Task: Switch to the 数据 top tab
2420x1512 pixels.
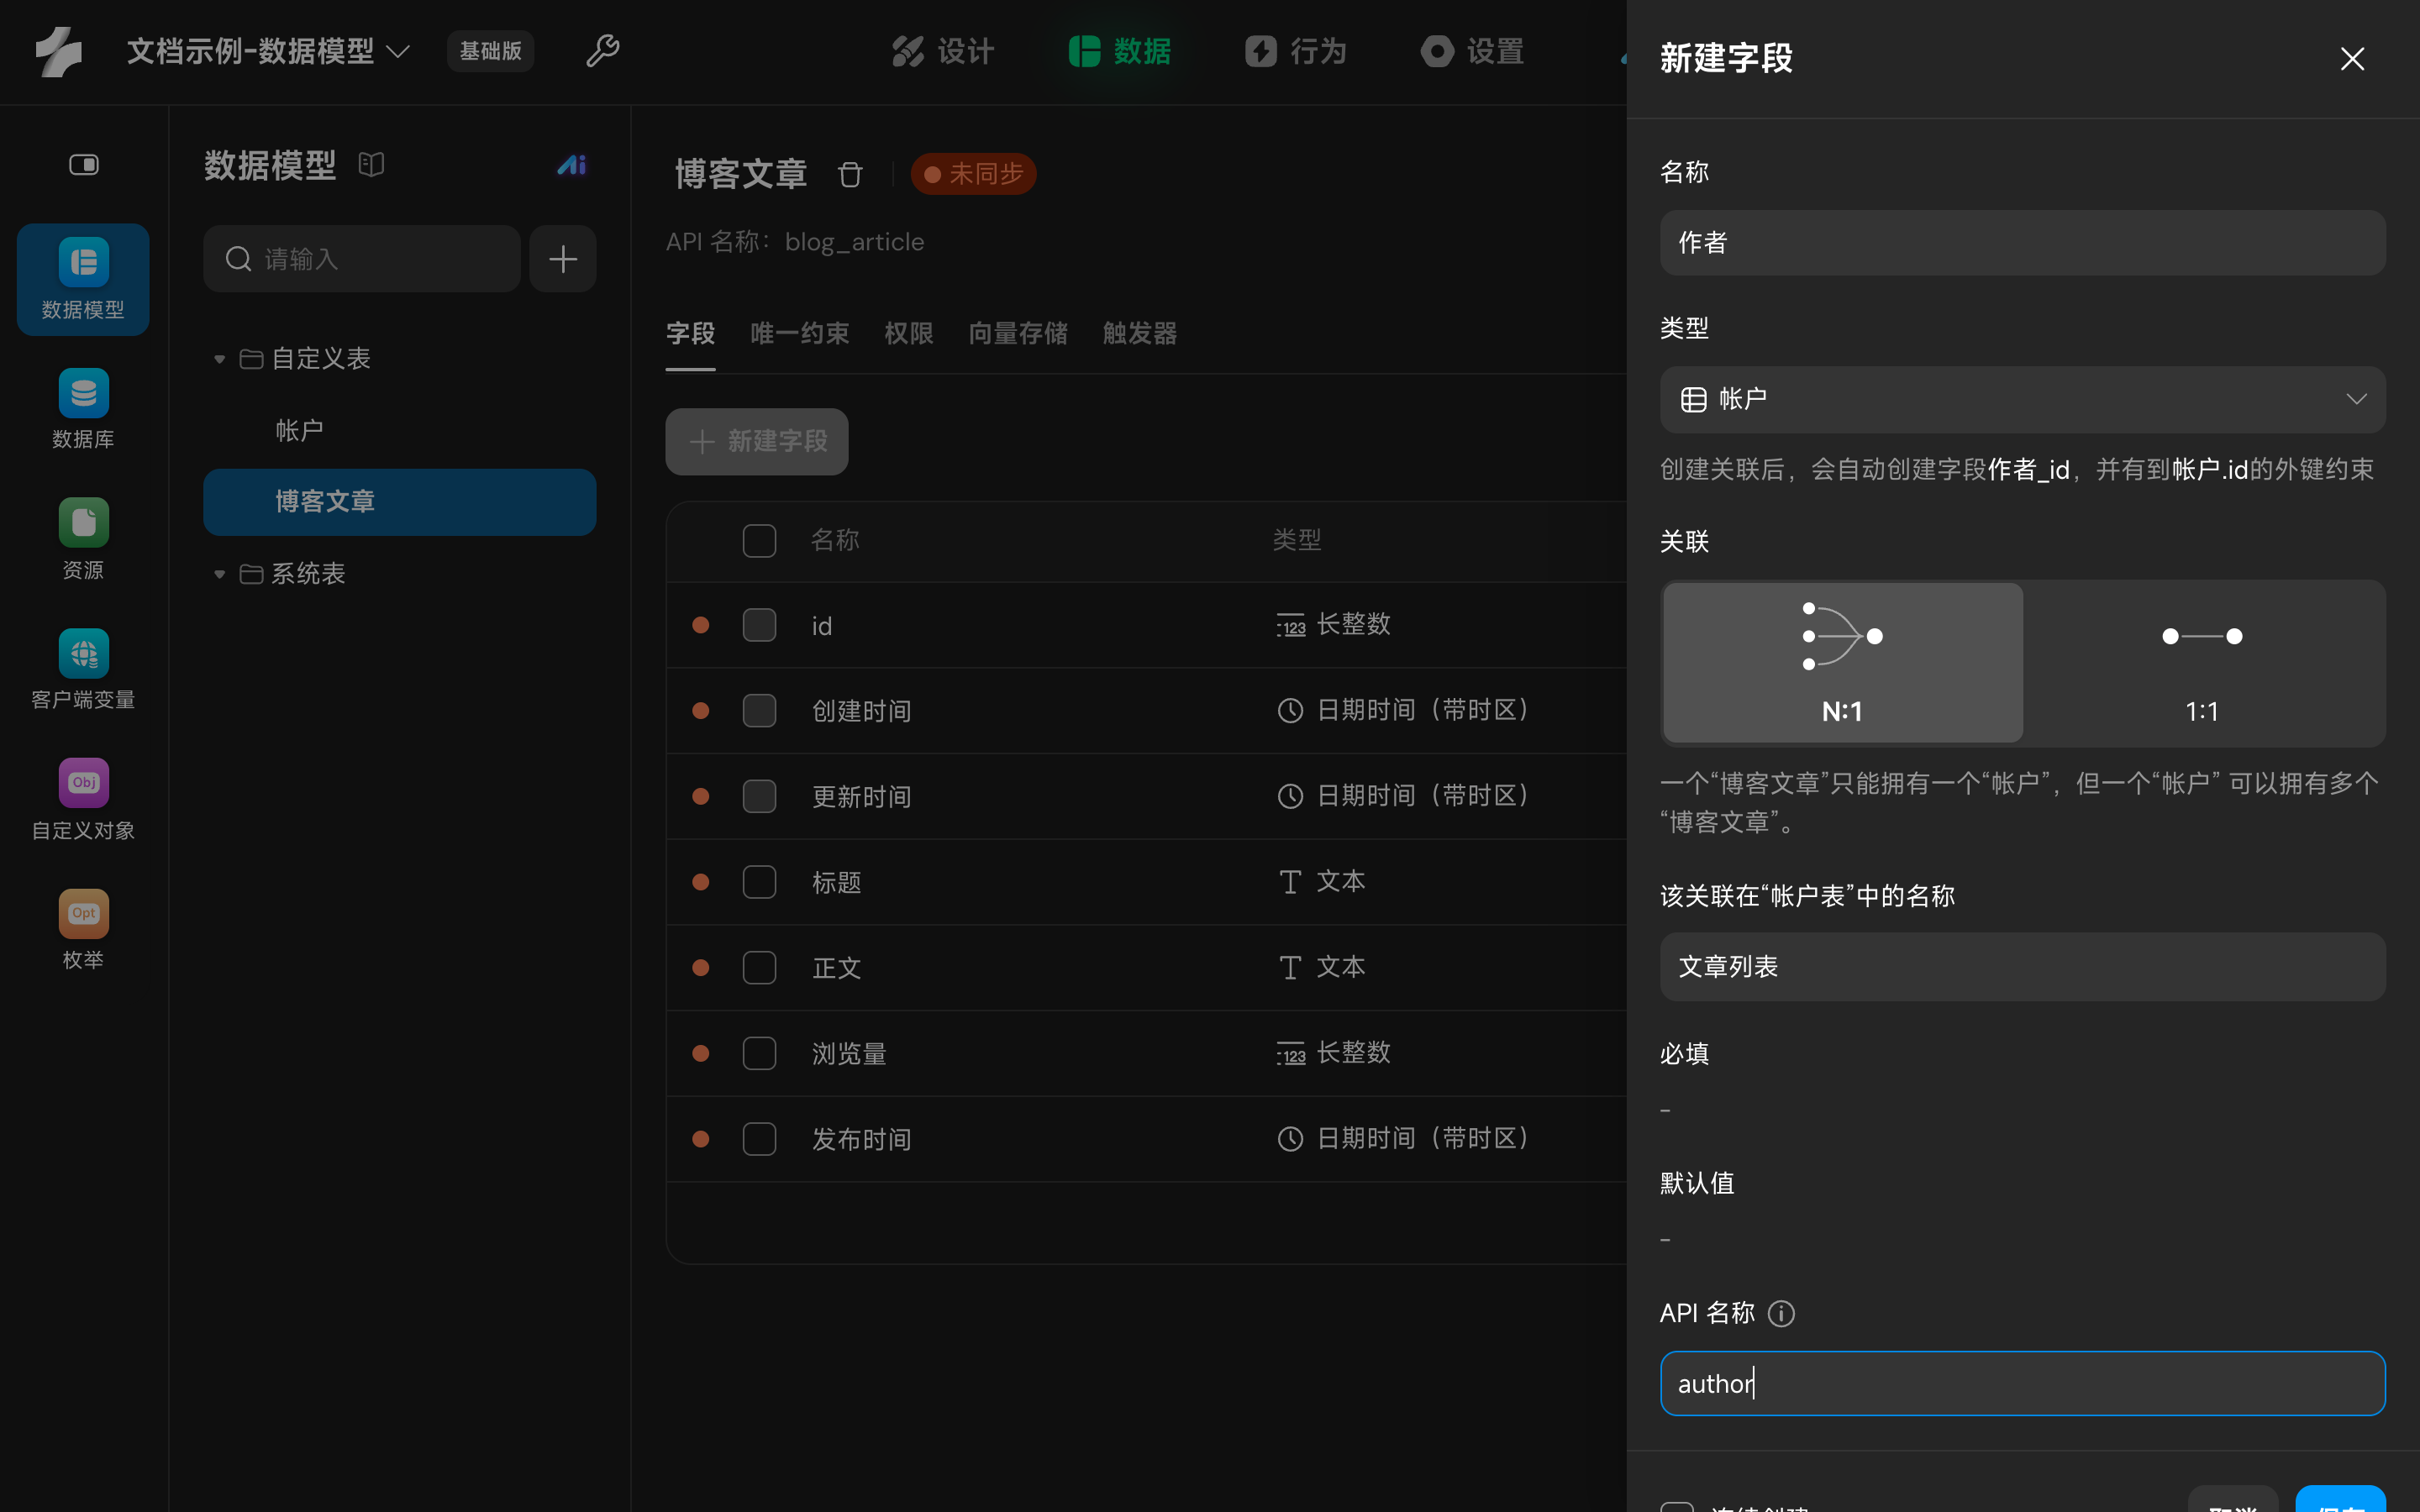Action: pos(1120,51)
